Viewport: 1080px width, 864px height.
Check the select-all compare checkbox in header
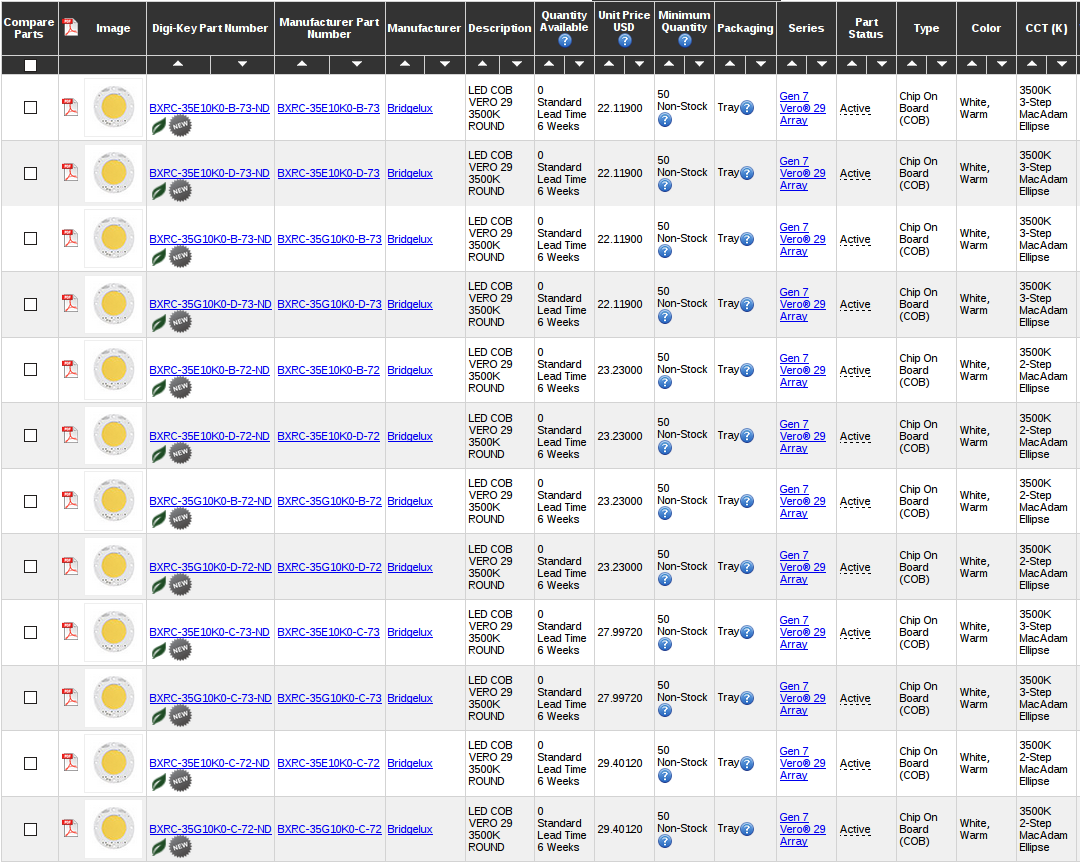(x=30, y=65)
